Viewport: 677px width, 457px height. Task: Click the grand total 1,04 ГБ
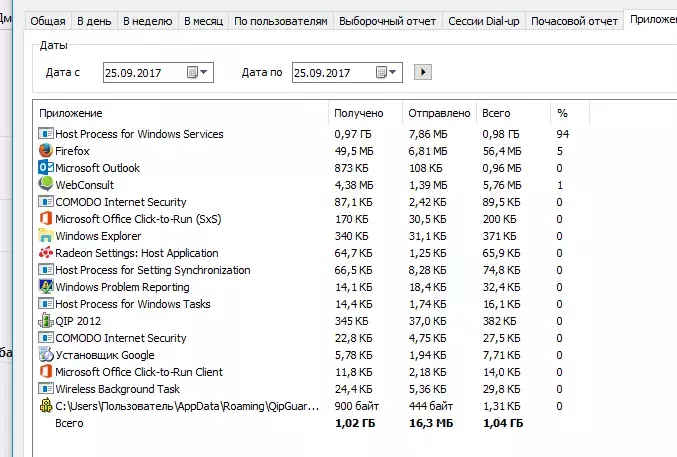pos(503,423)
